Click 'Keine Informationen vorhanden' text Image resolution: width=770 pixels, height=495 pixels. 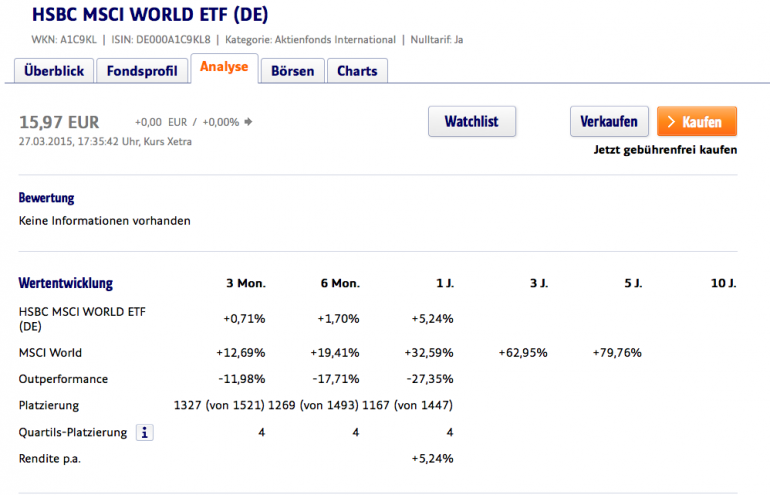coord(105,221)
